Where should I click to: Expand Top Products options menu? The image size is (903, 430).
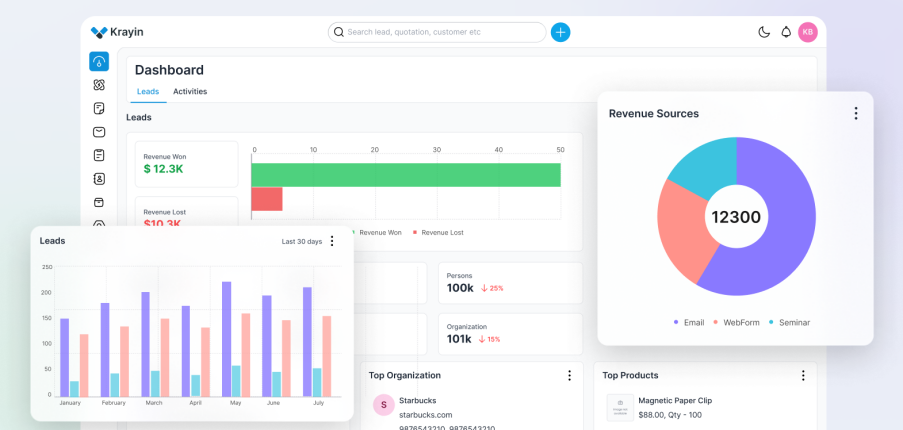(802, 375)
